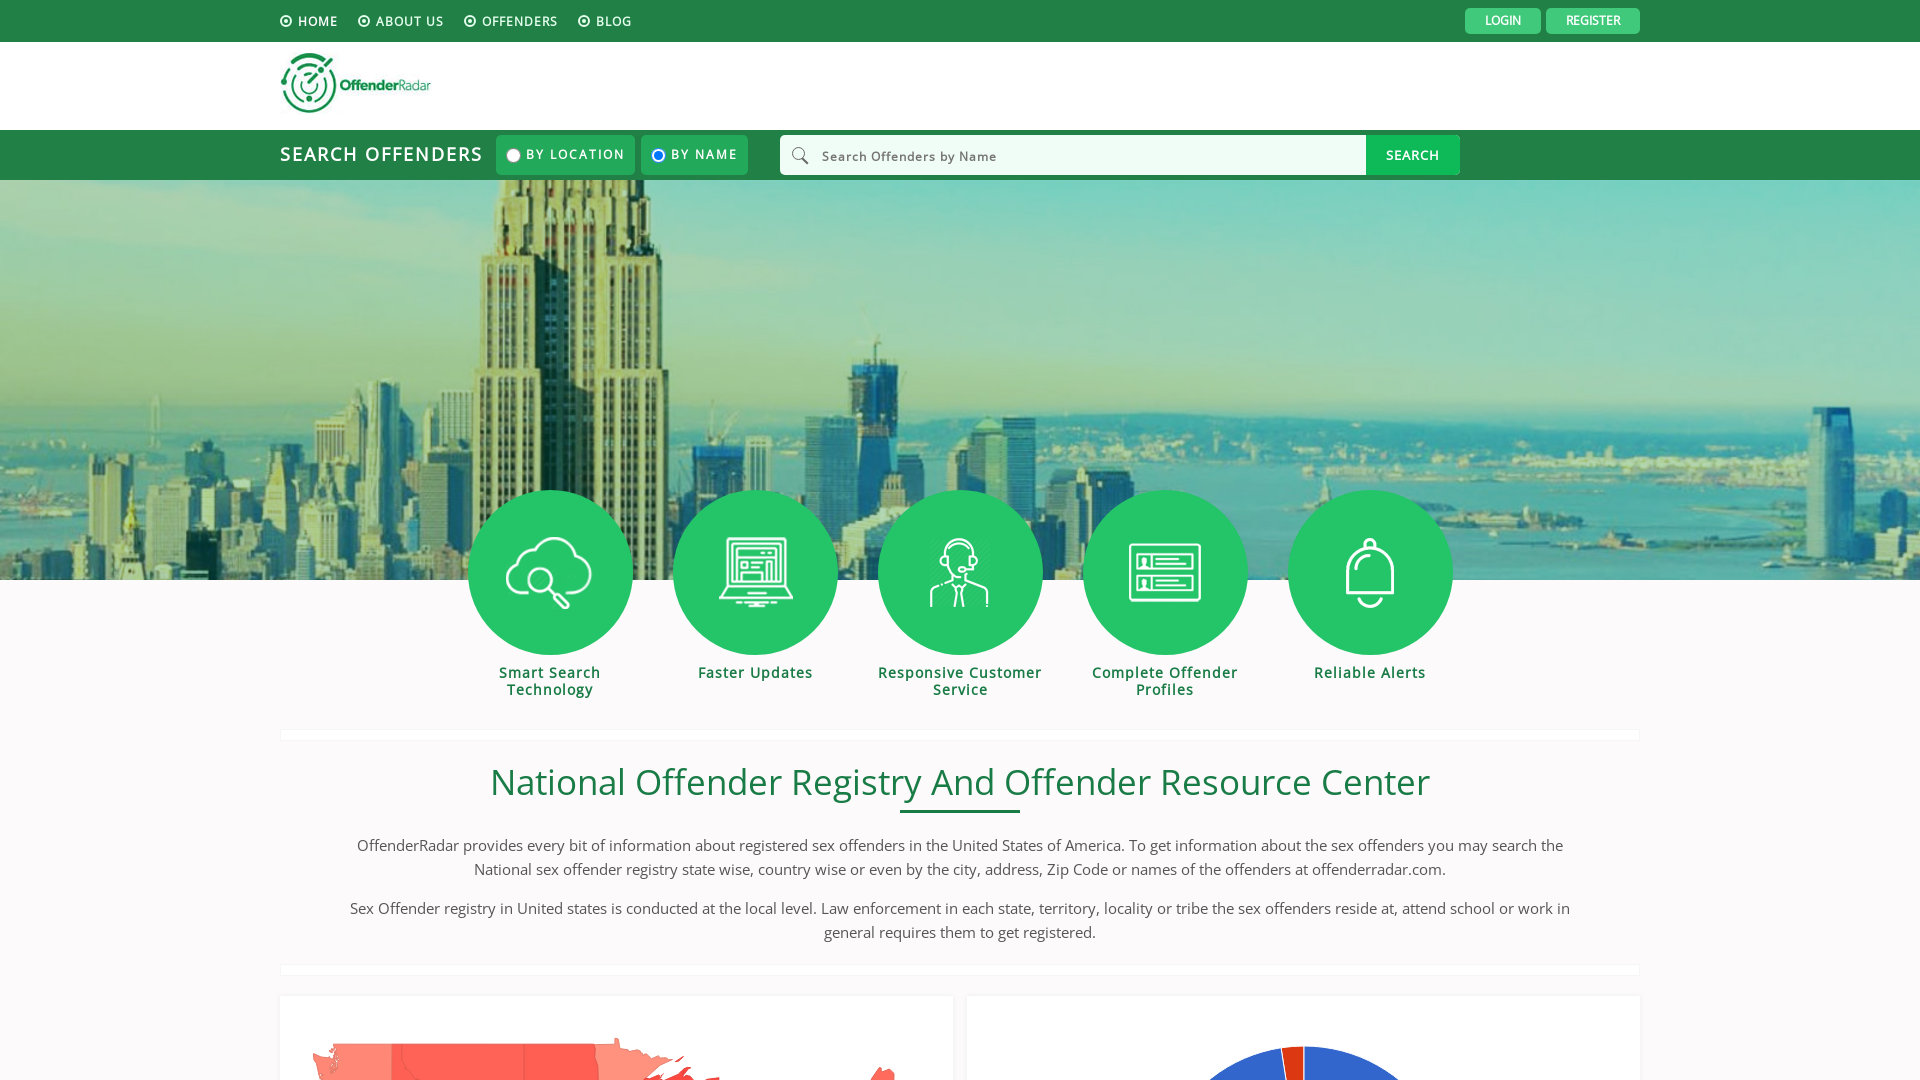Click the magnifier icon in search box
The width and height of the screenshot is (1920, 1080).
800,155
